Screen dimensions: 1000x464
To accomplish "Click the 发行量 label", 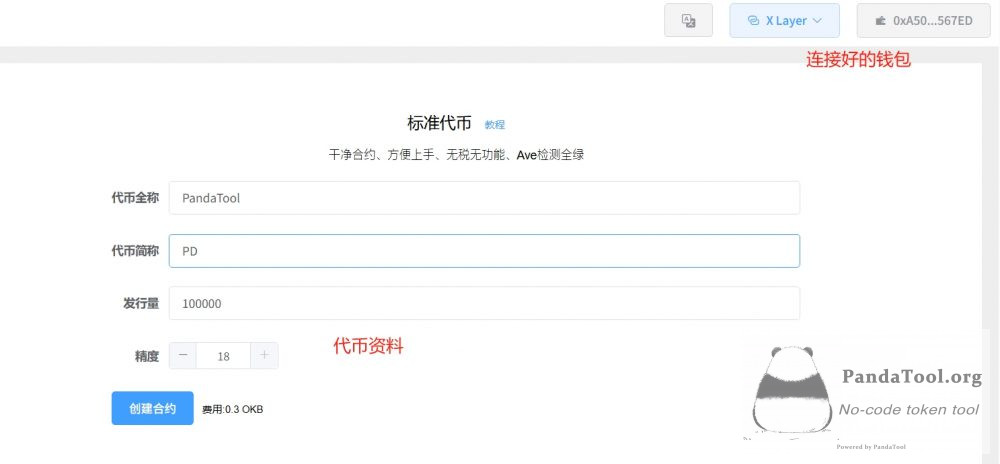I will tap(141, 303).
